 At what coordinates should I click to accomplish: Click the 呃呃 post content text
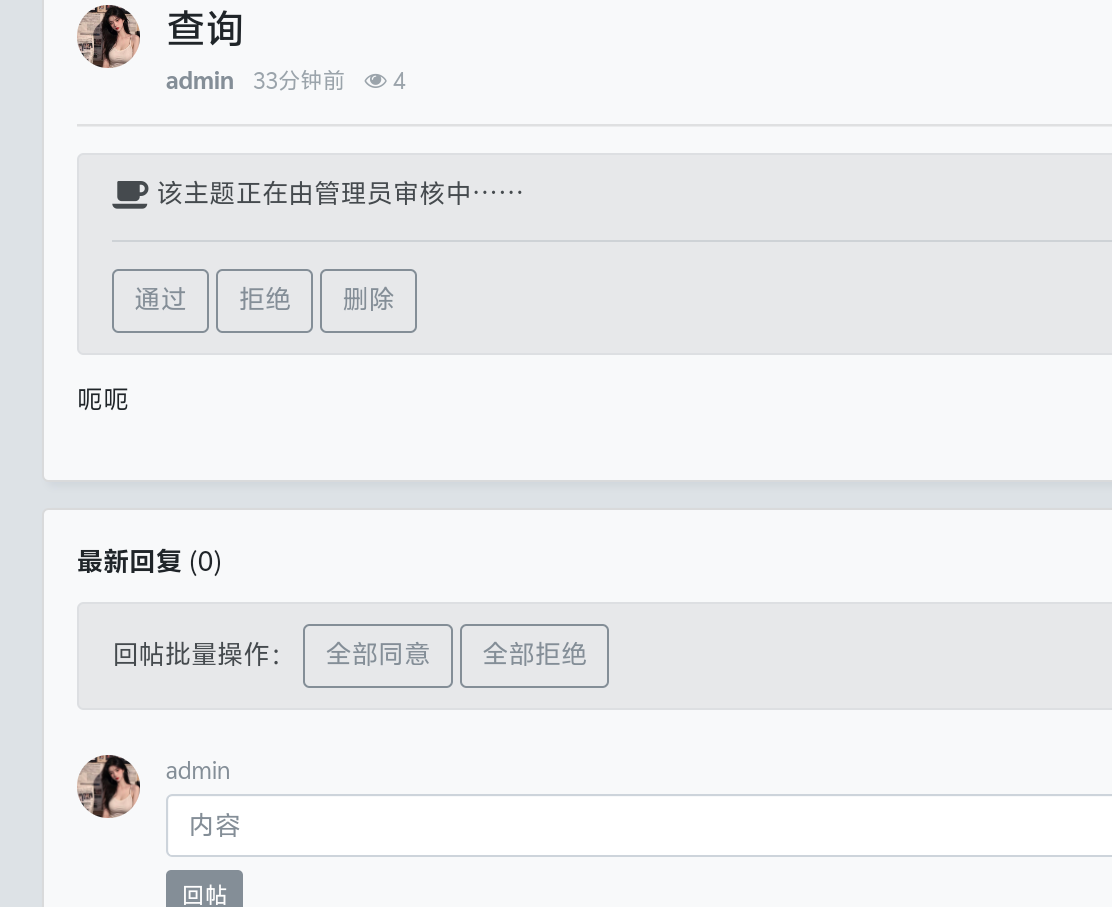pyautogui.click(x=103, y=400)
